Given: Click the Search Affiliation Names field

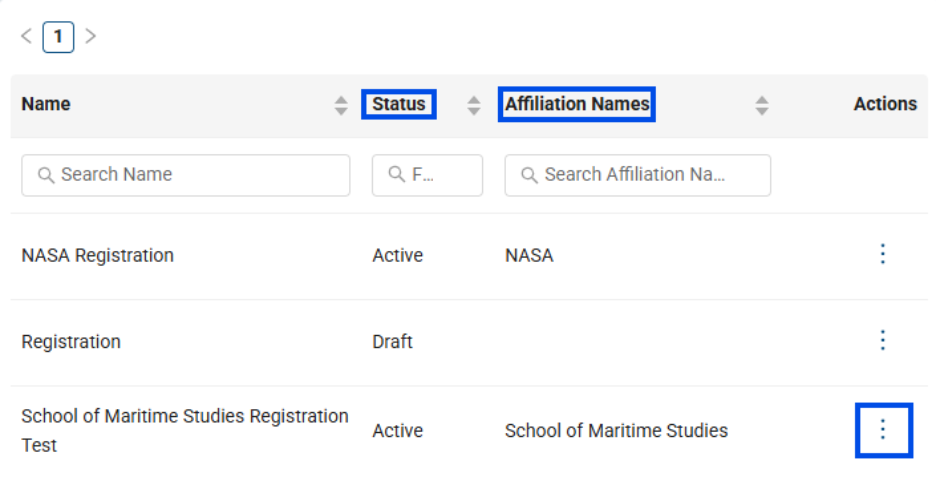Looking at the screenshot, I should [x=638, y=176].
